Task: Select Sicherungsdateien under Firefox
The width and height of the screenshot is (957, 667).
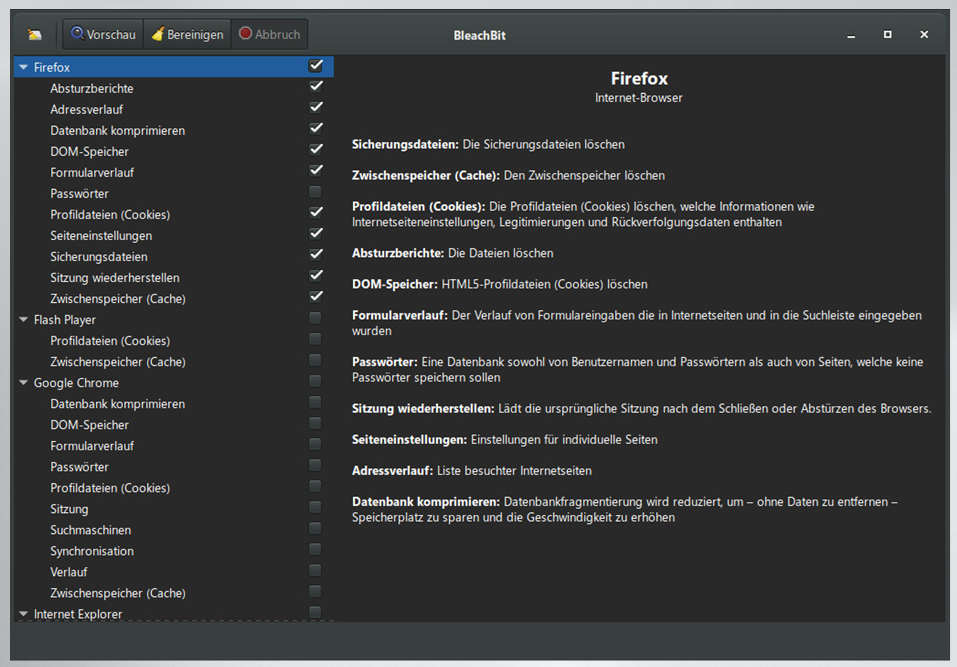Action: click(x=98, y=256)
